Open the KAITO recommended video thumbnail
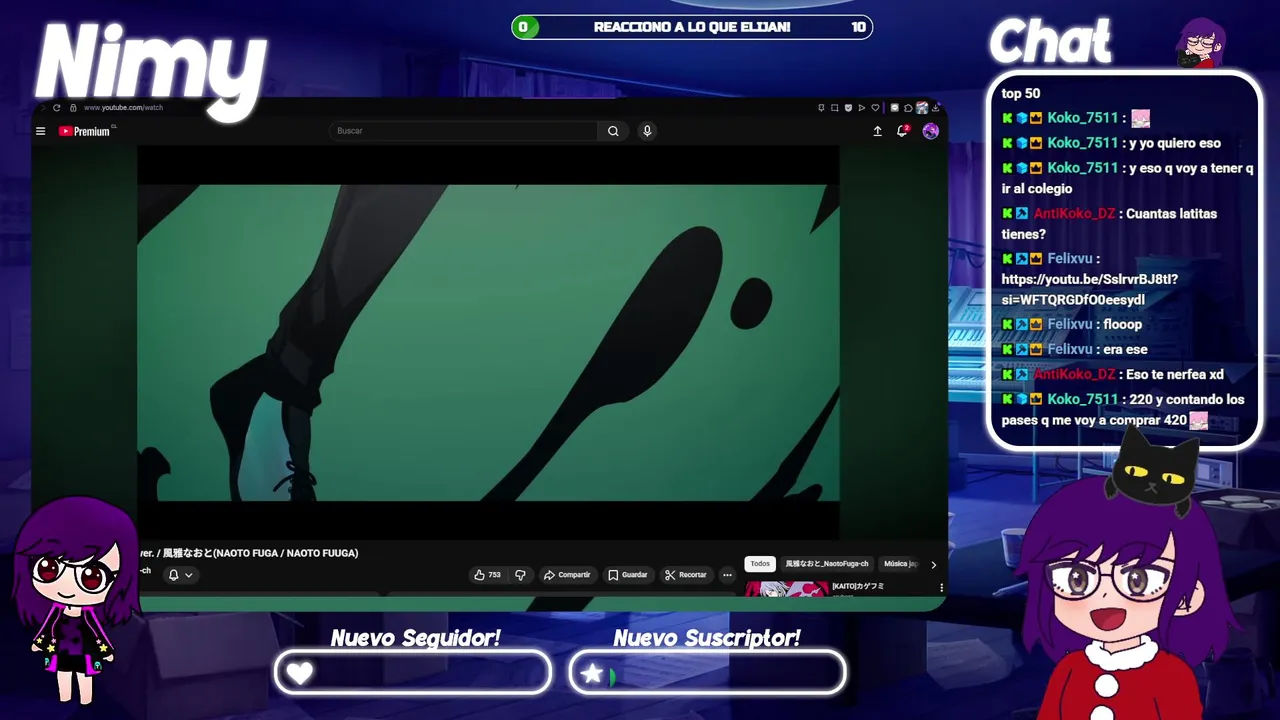Image resolution: width=1280 pixels, height=720 pixels. pos(787,588)
